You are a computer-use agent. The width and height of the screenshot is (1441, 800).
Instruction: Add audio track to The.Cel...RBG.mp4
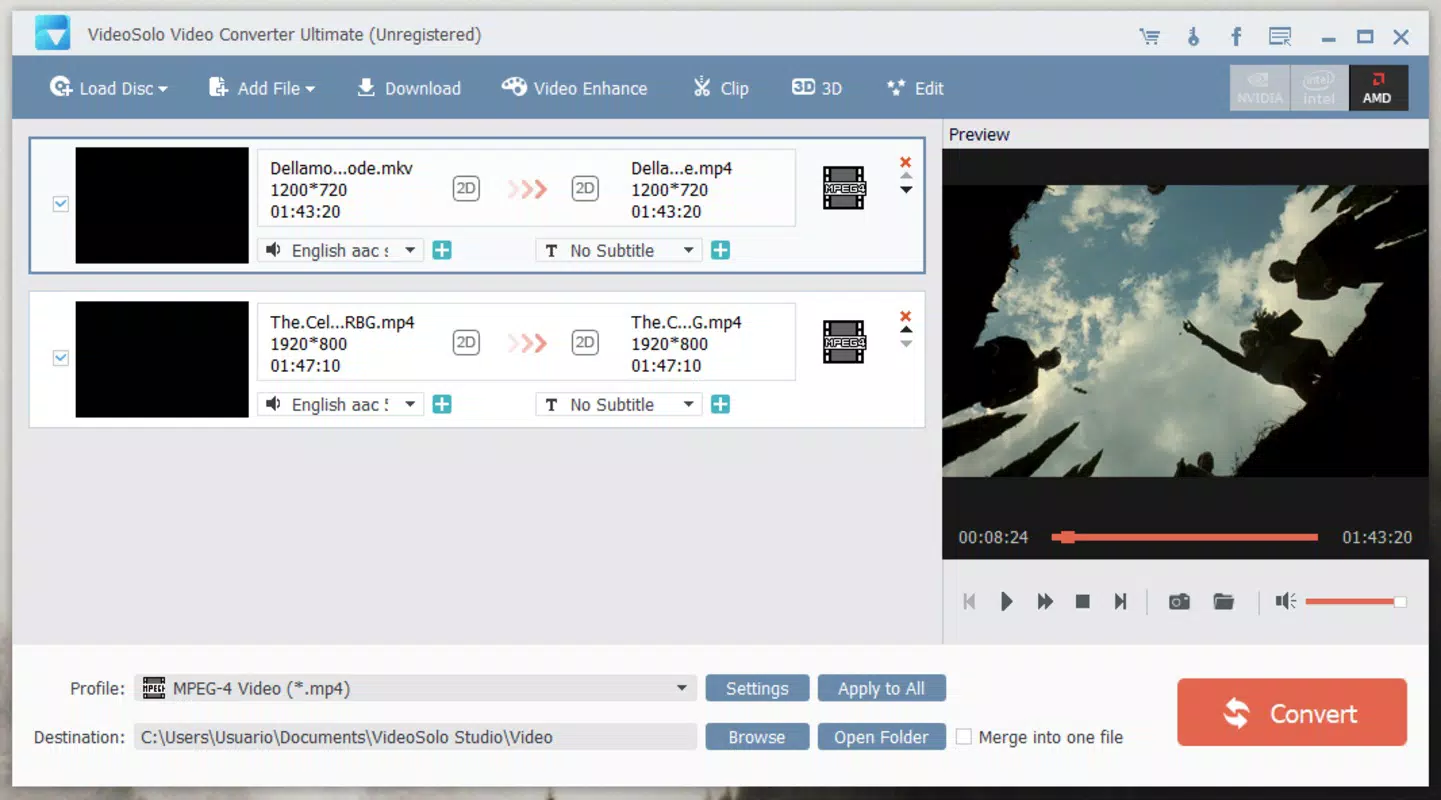coord(442,404)
